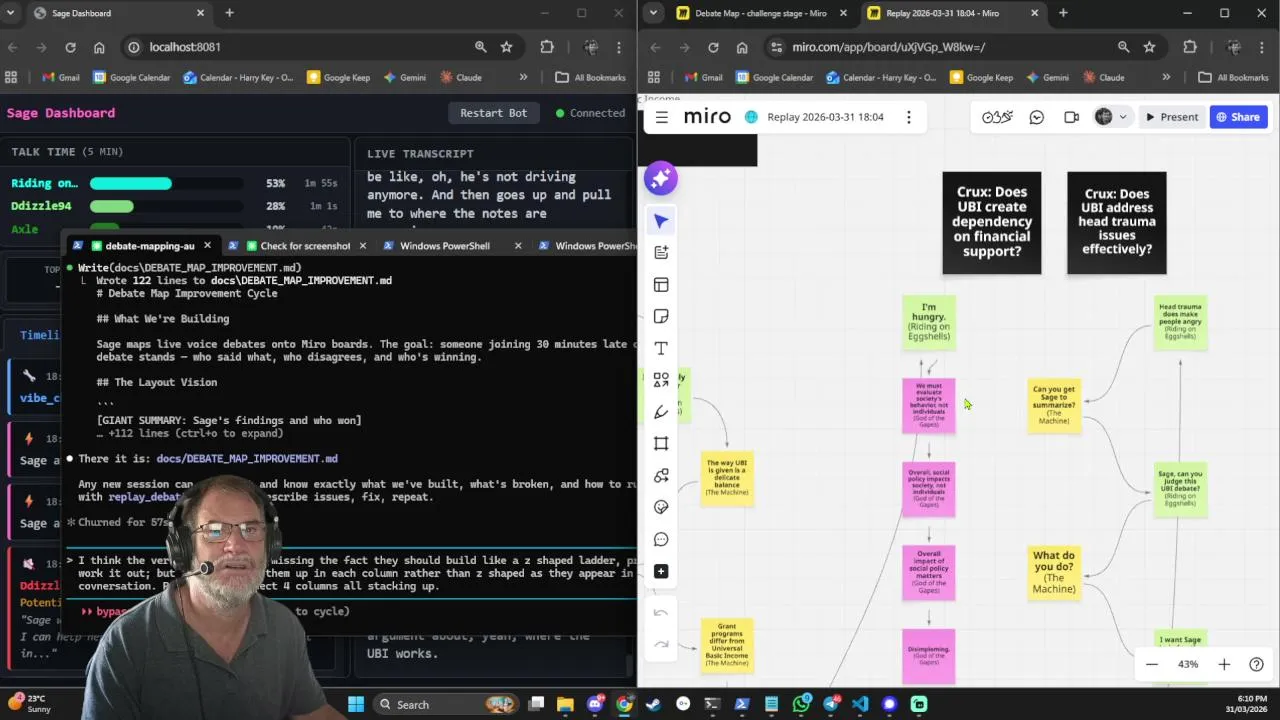This screenshot has height=720, width=1280.
Task: Select green 'I'm hungry' sticky note
Action: [x=929, y=322]
